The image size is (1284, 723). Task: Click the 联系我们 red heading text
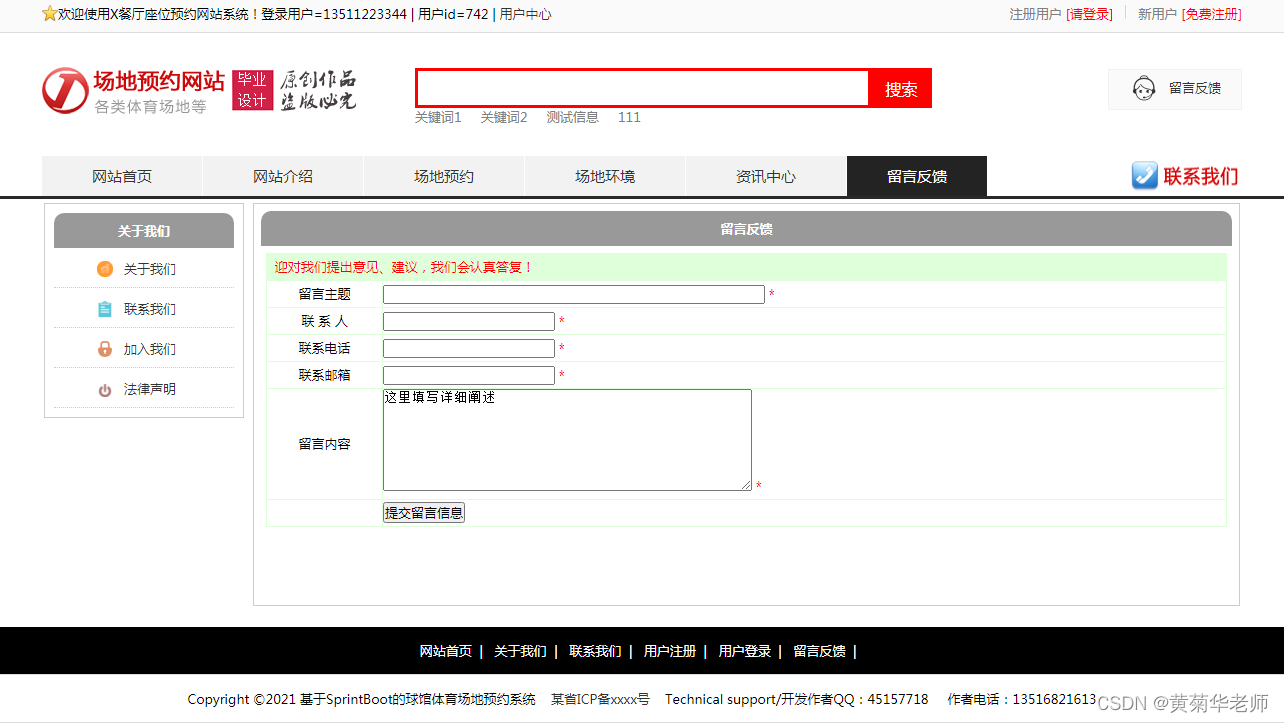[x=1201, y=176]
